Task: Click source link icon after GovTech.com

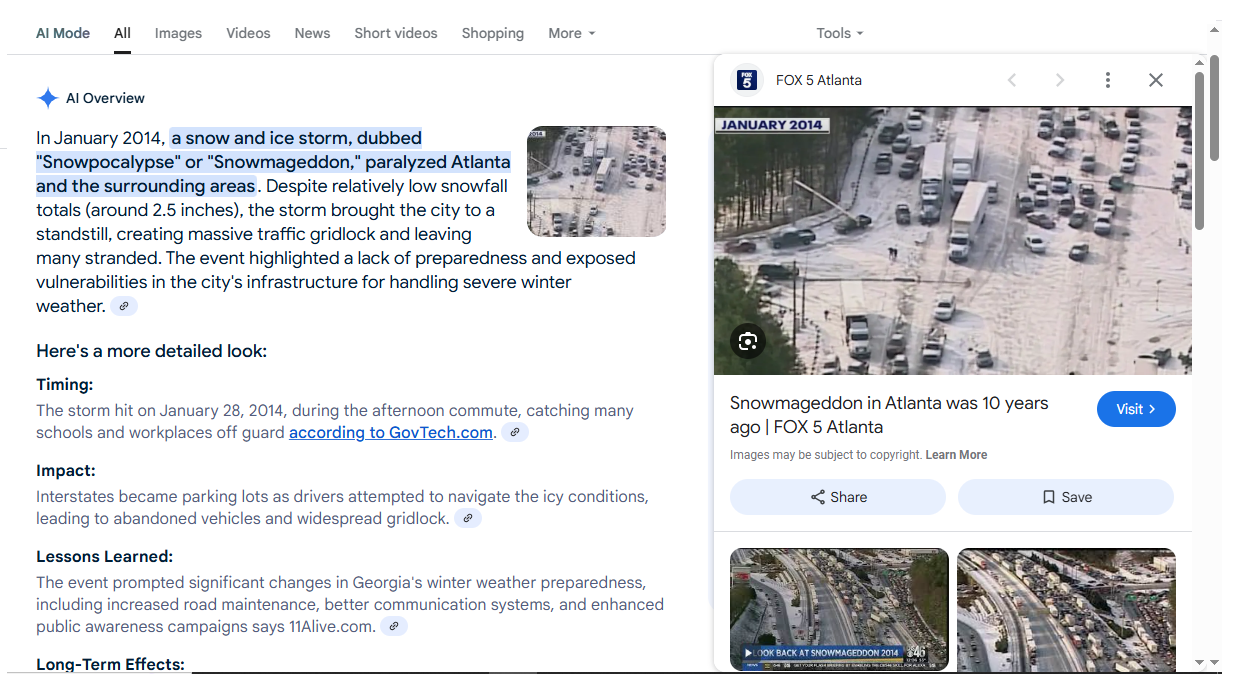Action: click(x=515, y=432)
